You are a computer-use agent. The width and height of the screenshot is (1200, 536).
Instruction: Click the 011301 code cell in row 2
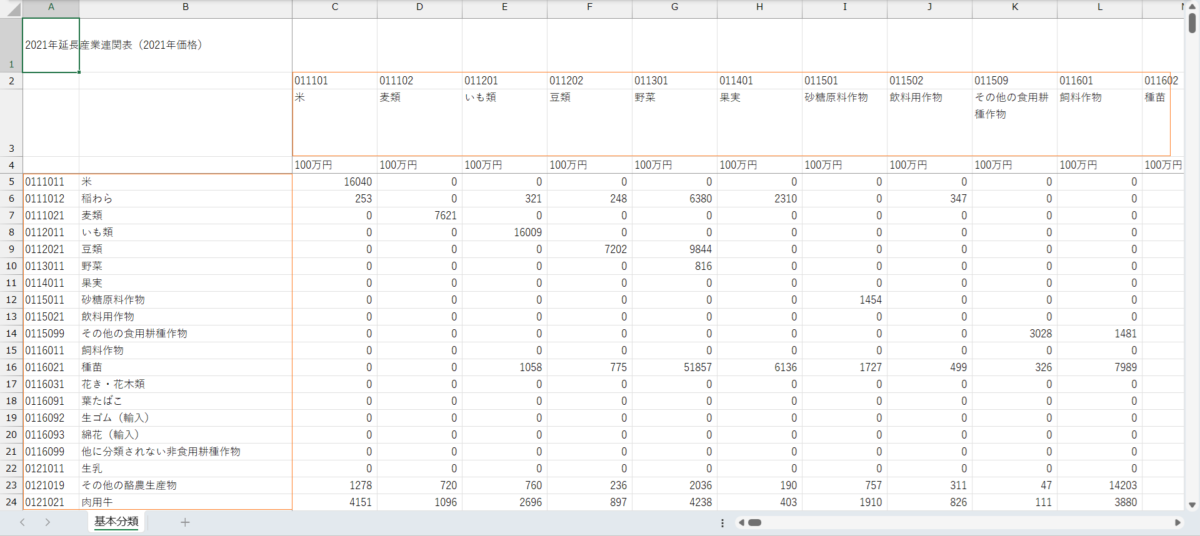click(x=674, y=80)
